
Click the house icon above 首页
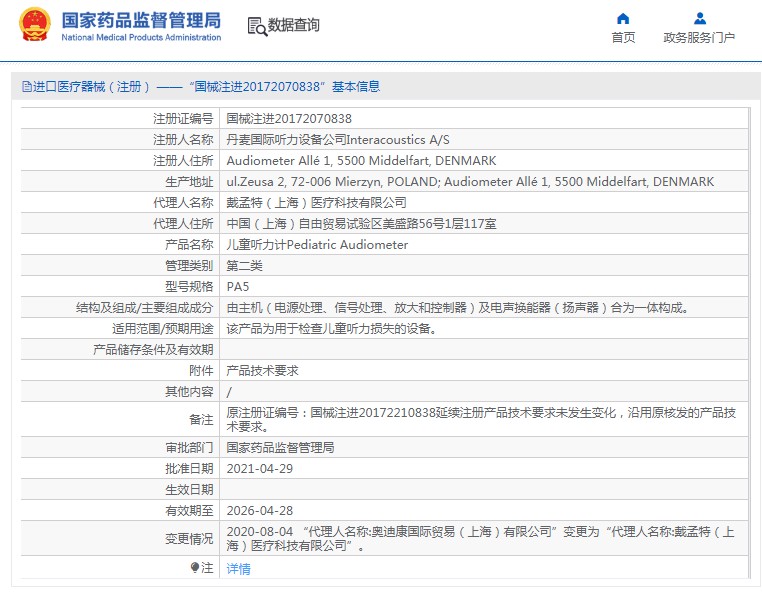(x=623, y=18)
